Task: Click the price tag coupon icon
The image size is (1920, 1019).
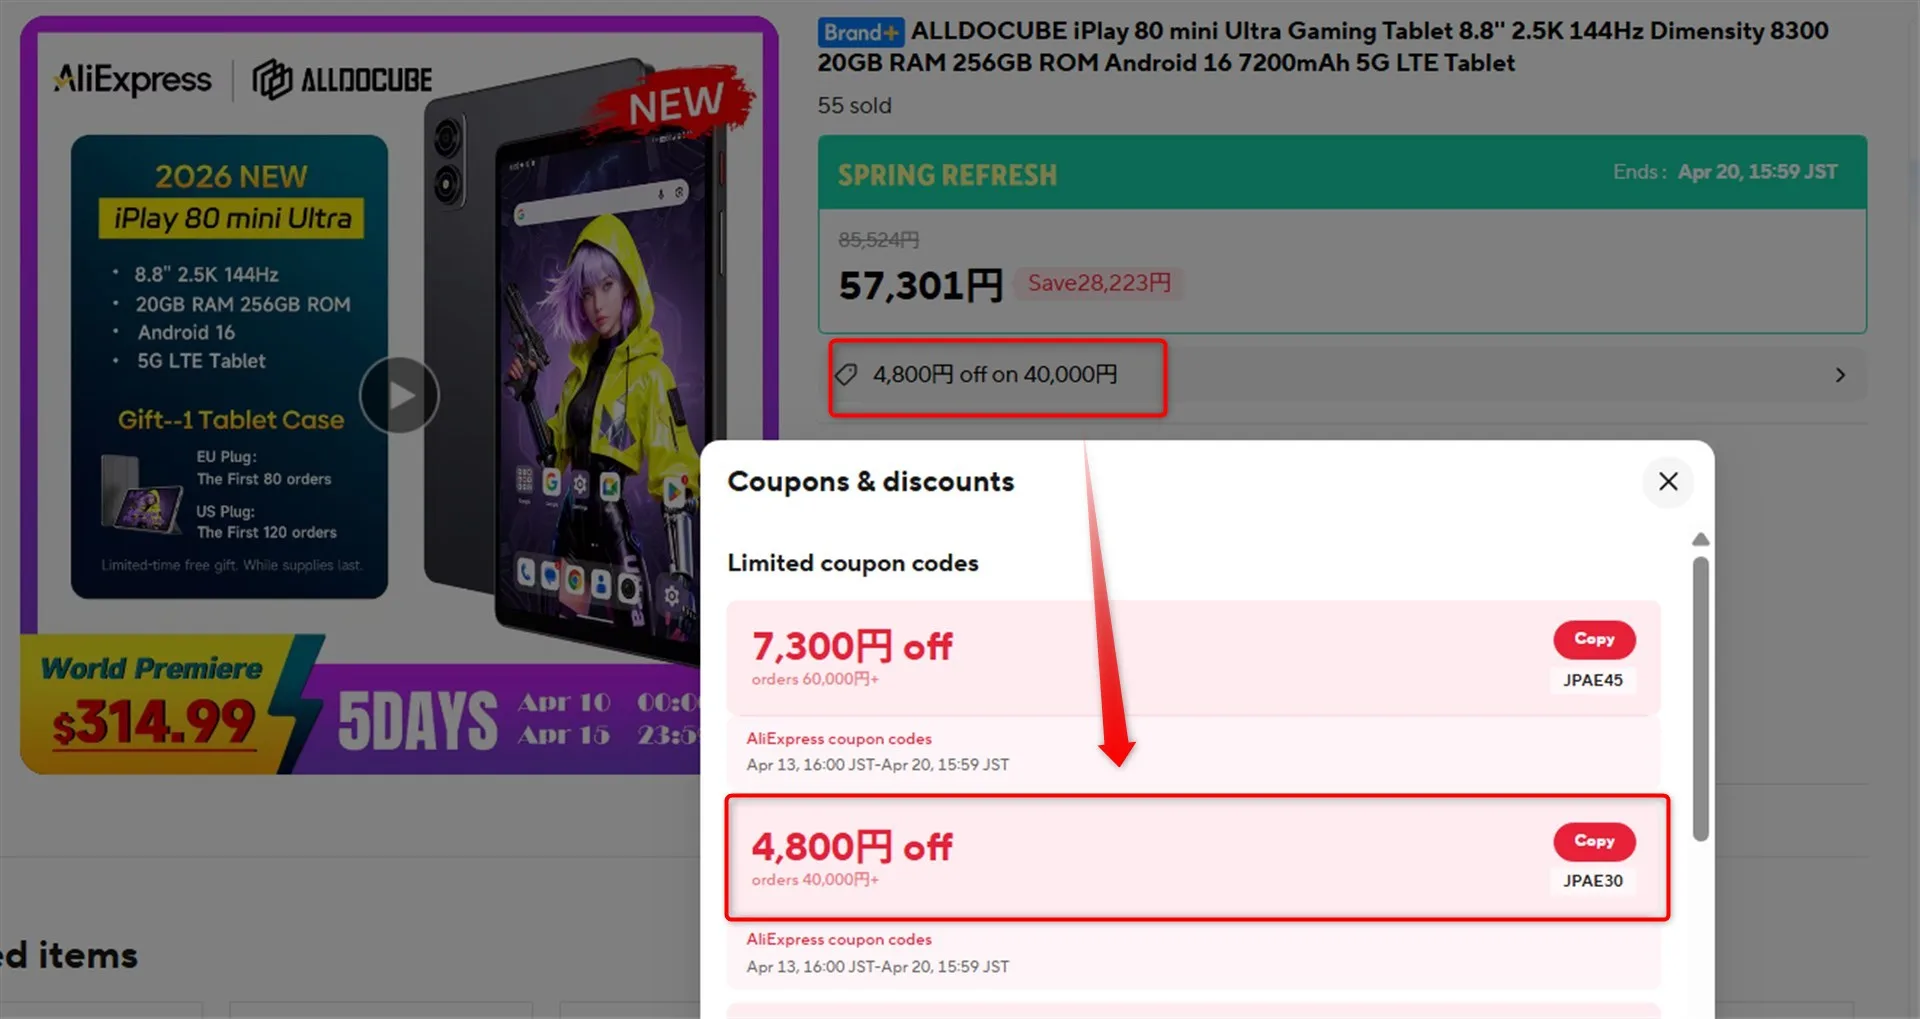Action: coord(846,375)
